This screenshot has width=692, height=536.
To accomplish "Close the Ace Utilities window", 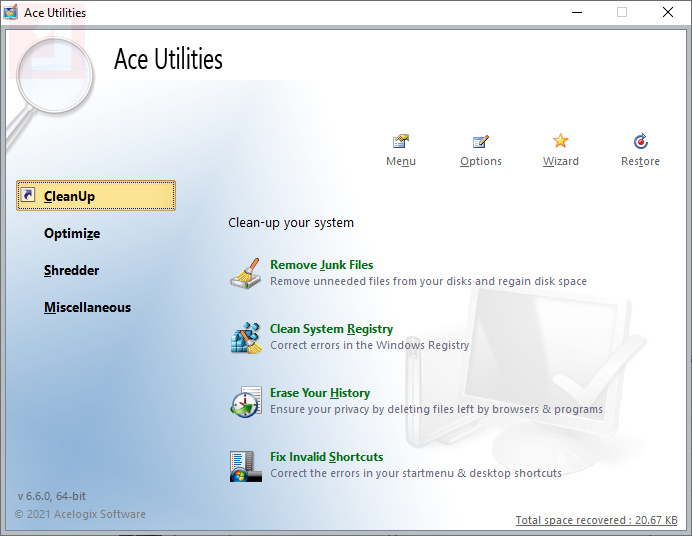I will point(668,12).
